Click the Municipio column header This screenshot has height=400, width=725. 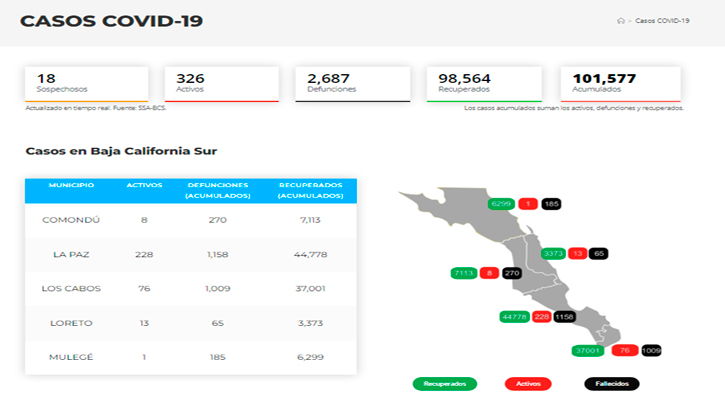pos(71,185)
